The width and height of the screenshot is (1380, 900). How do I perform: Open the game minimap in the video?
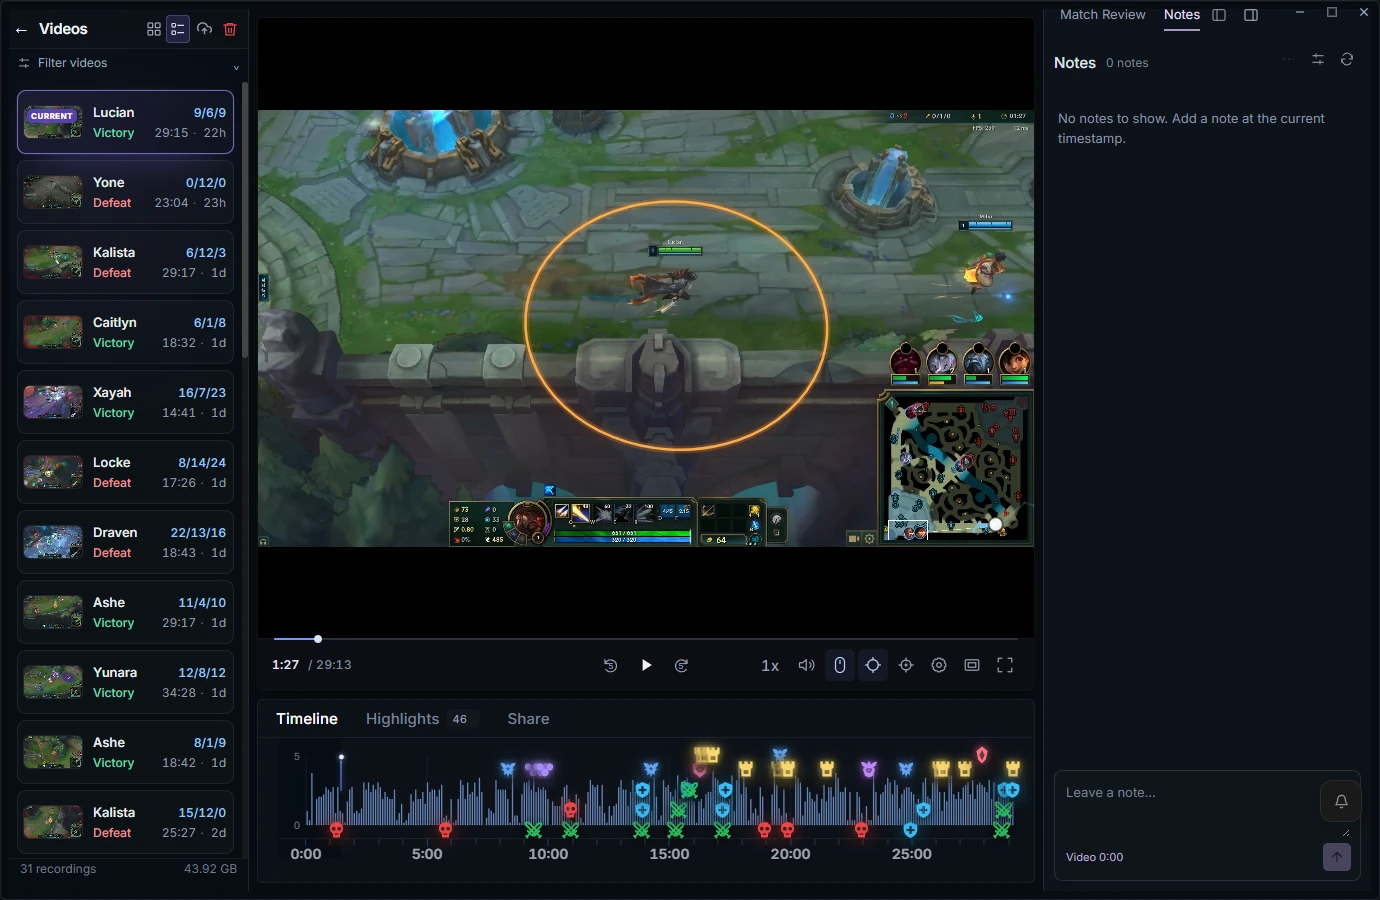click(x=955, y=467)
